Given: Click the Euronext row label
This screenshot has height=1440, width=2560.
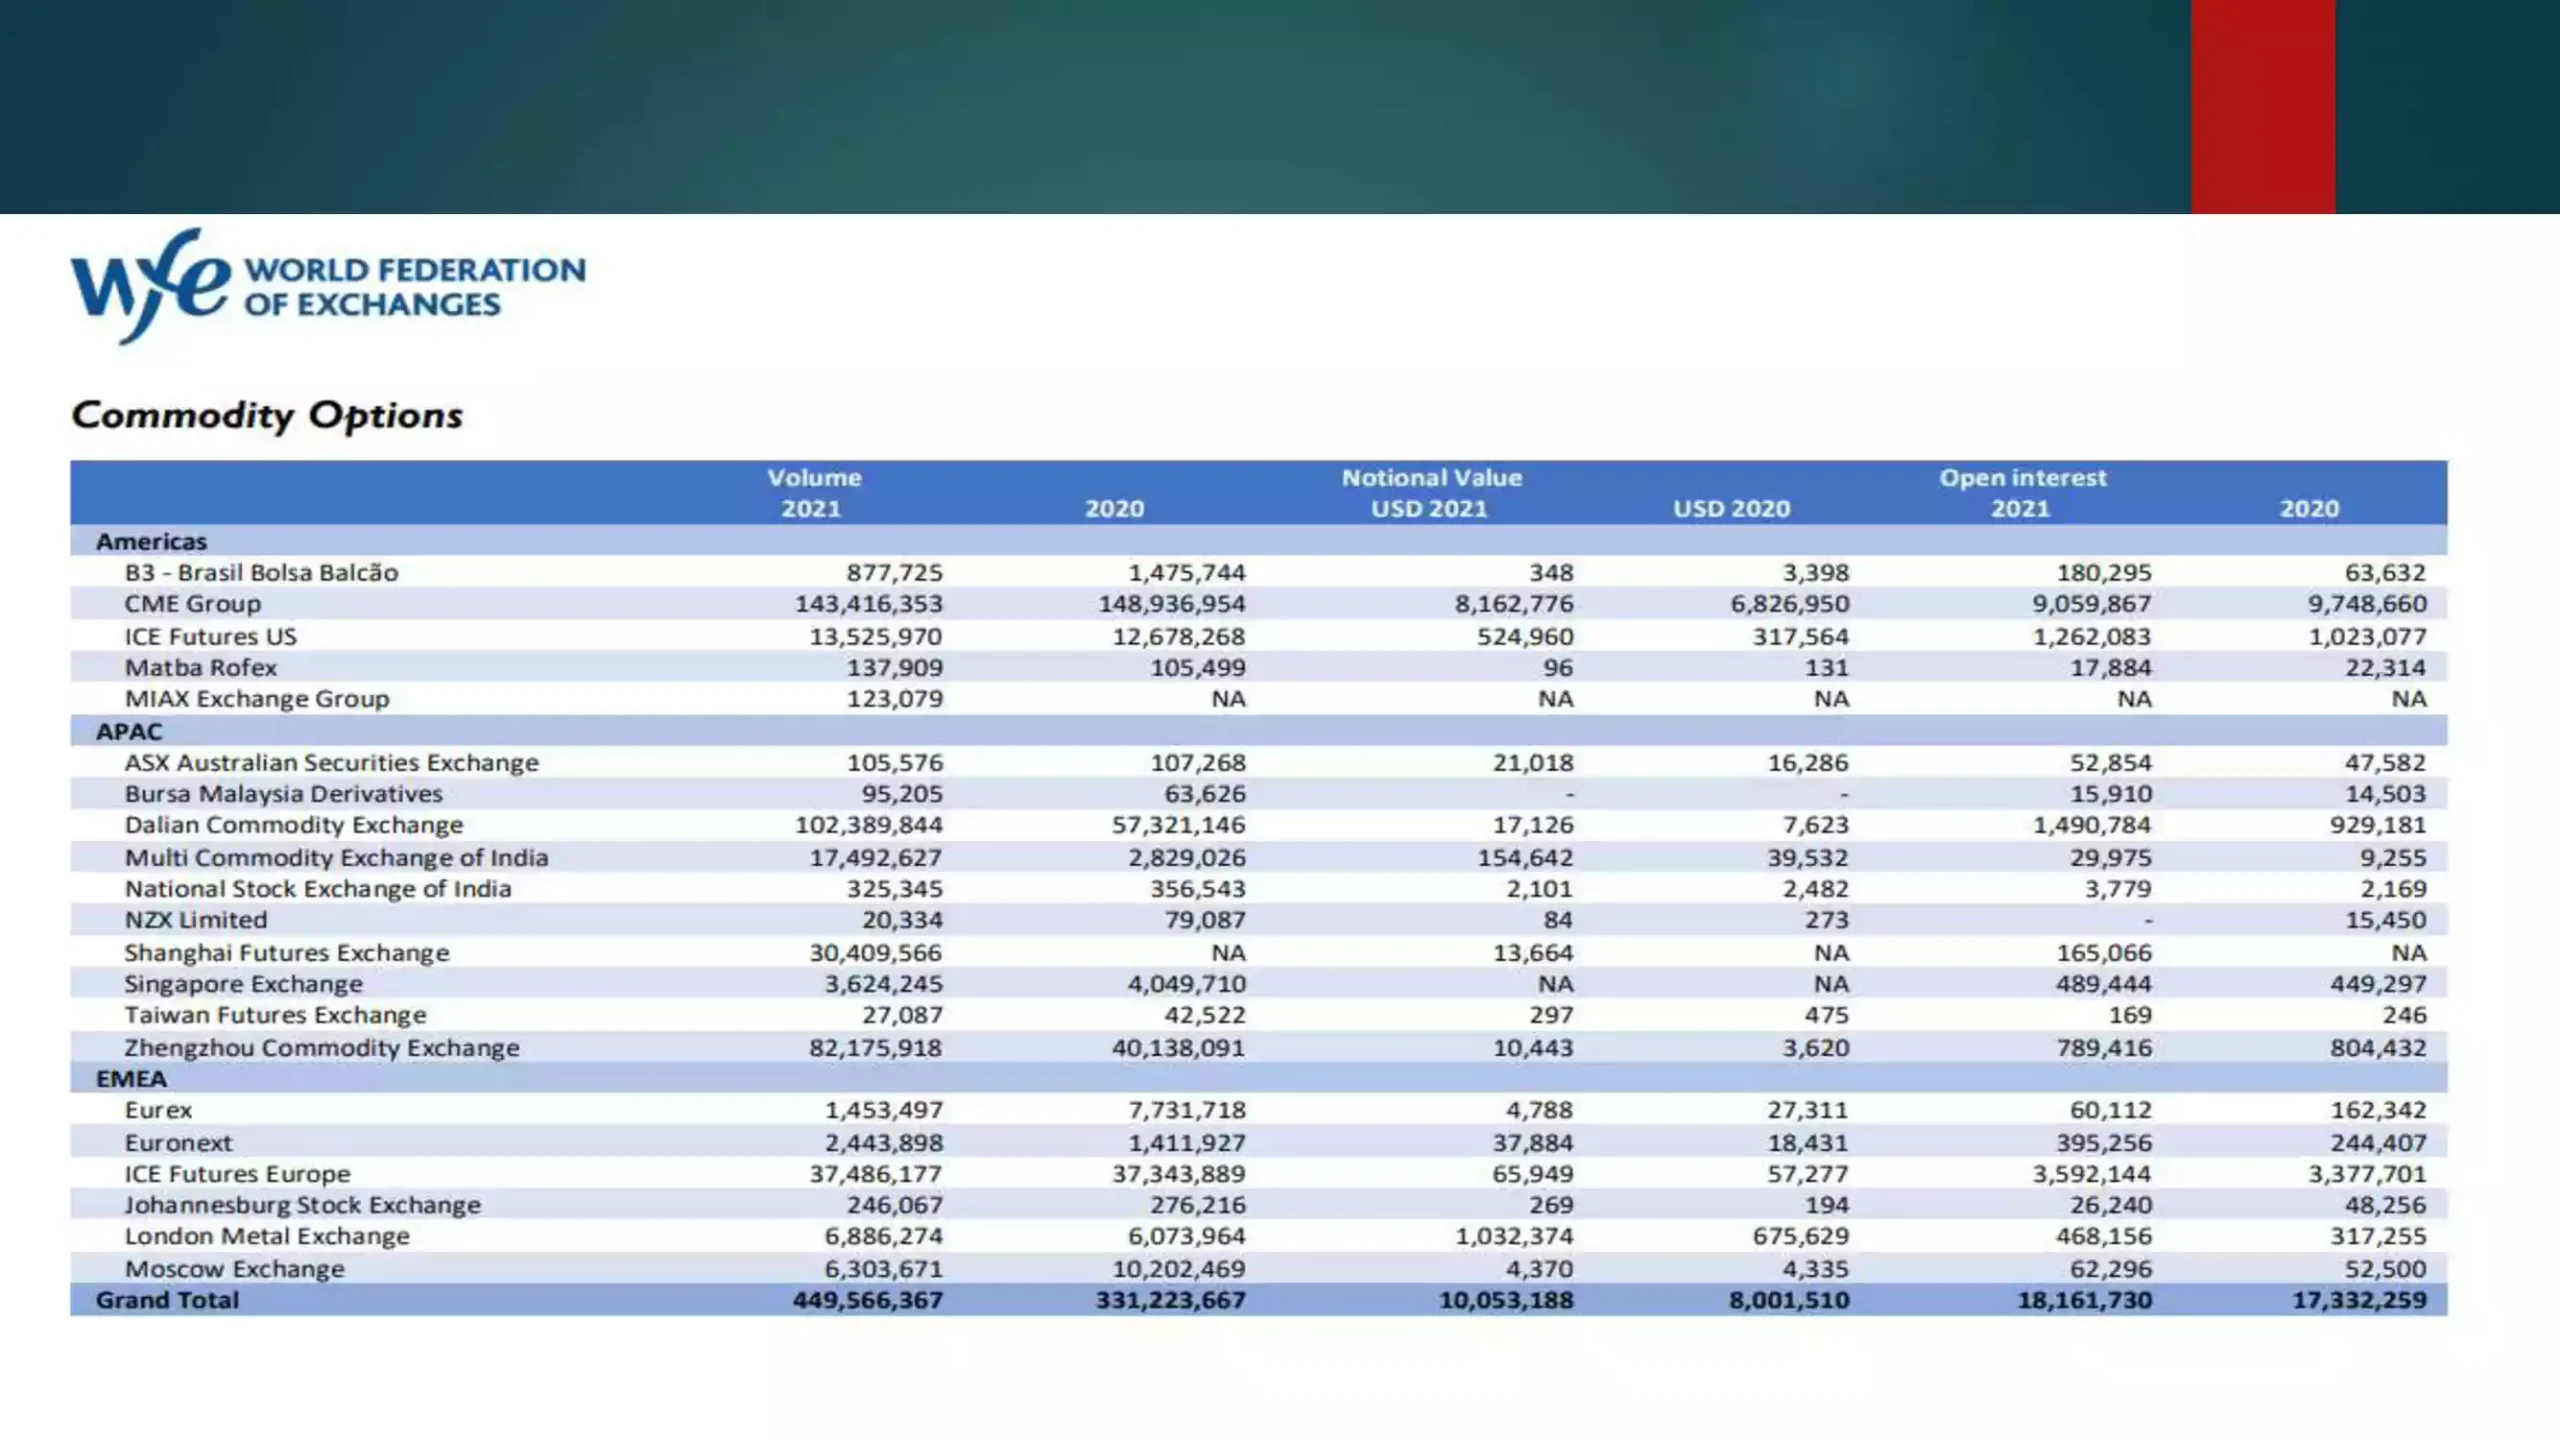Looking at the screenshot, I should point(178,1142).
